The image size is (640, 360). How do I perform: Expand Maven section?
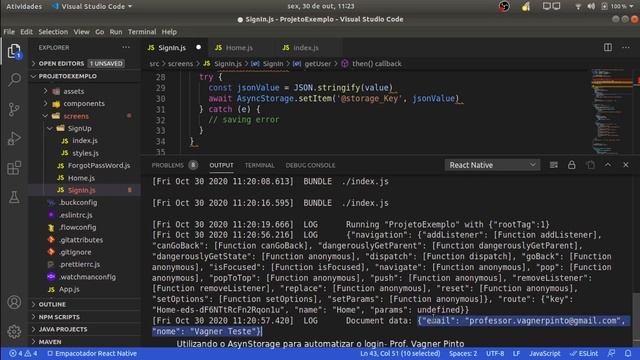tap(84, 342)
